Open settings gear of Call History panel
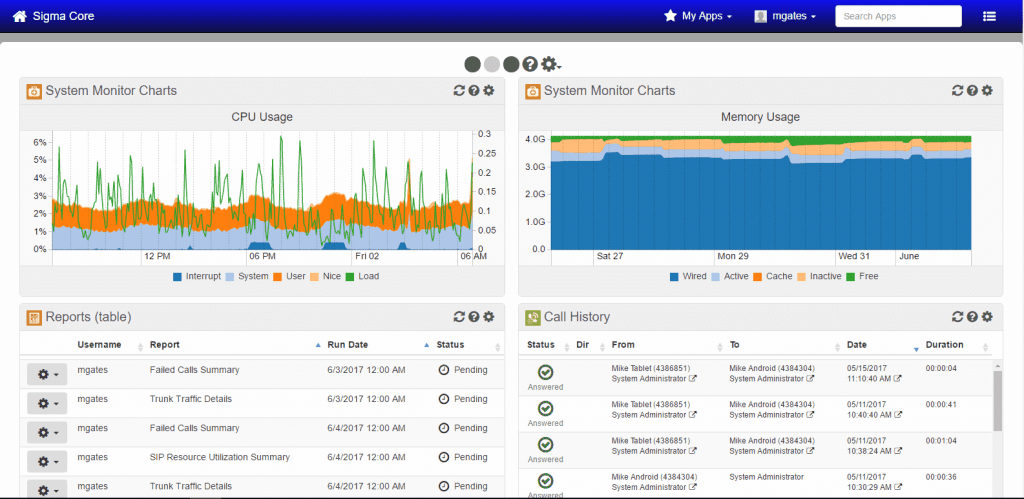1024x499 pixels. coord(987,317)
